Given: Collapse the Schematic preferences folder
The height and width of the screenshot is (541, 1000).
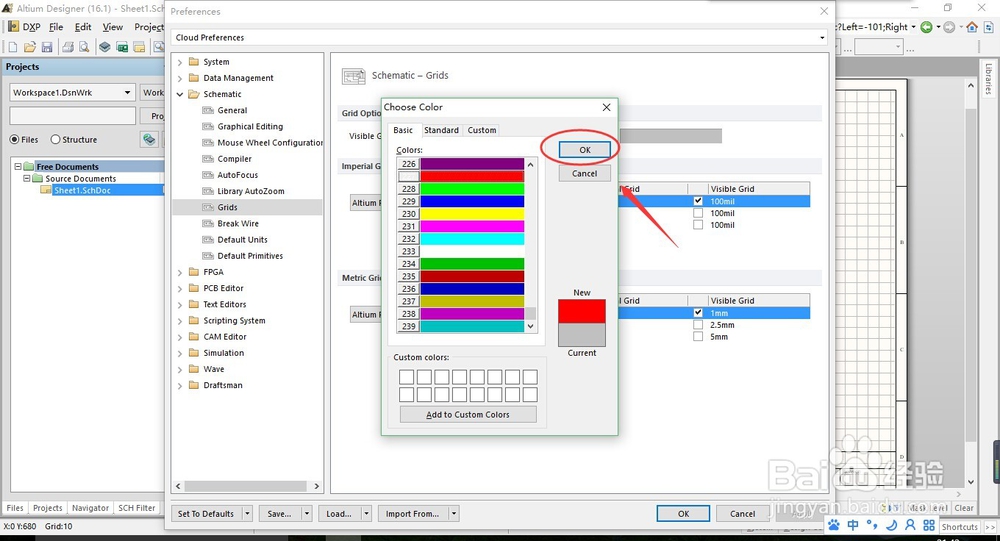Looking at the screenshot, I should [180, 94].
